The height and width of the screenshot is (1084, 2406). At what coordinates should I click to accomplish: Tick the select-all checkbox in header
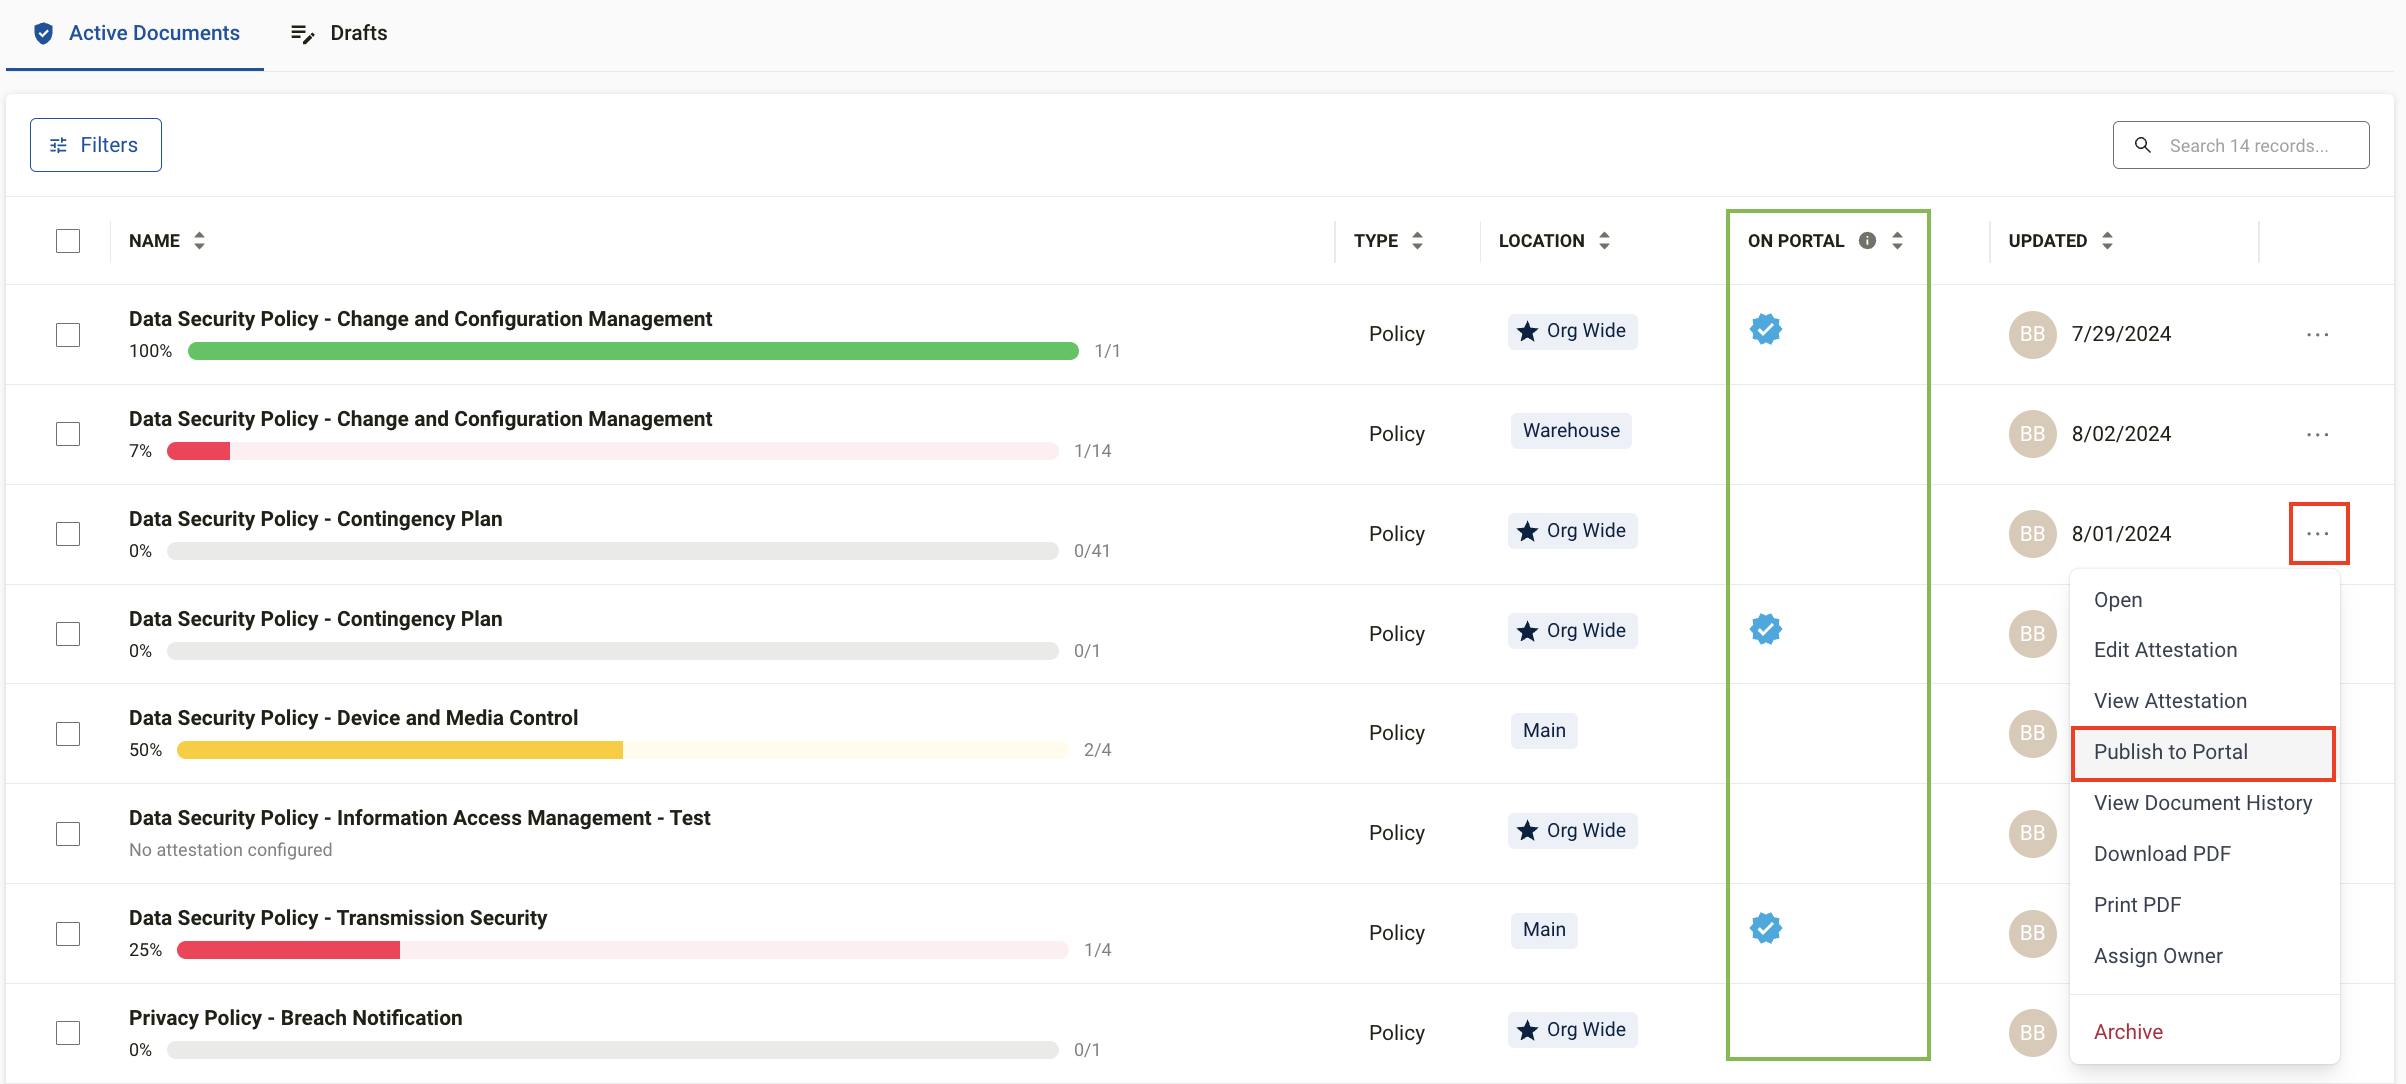[x=68, y=241]
